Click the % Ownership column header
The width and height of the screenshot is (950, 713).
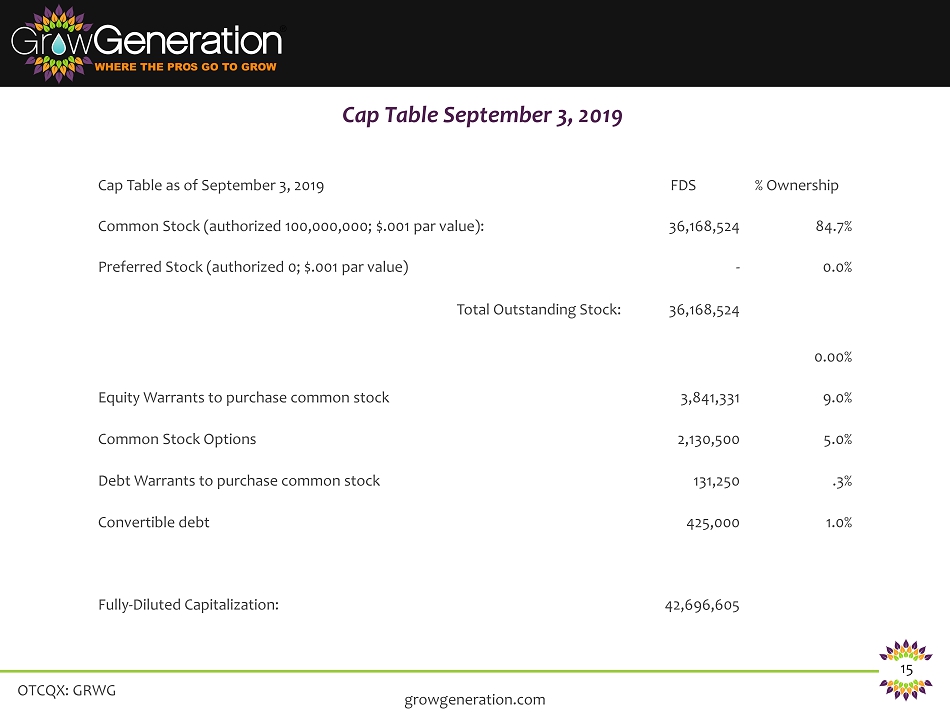point(796,185)
